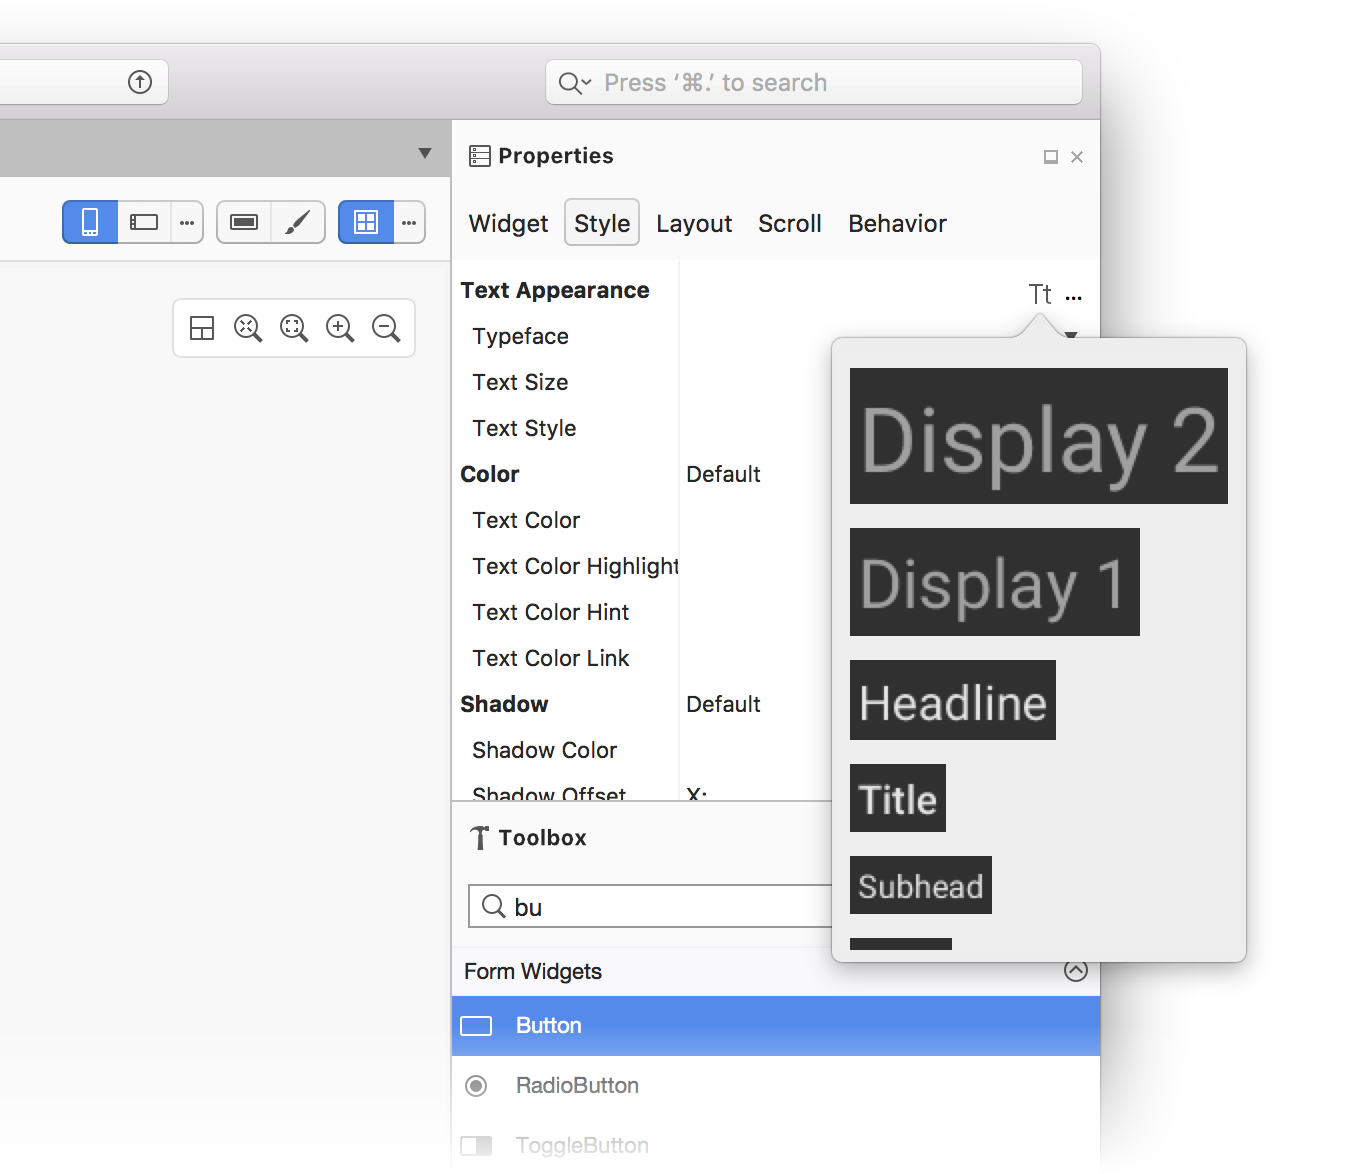Click the Text Color Link property
The width and height of the screenshot is (1354, 1174).
[x=551, y=658]
